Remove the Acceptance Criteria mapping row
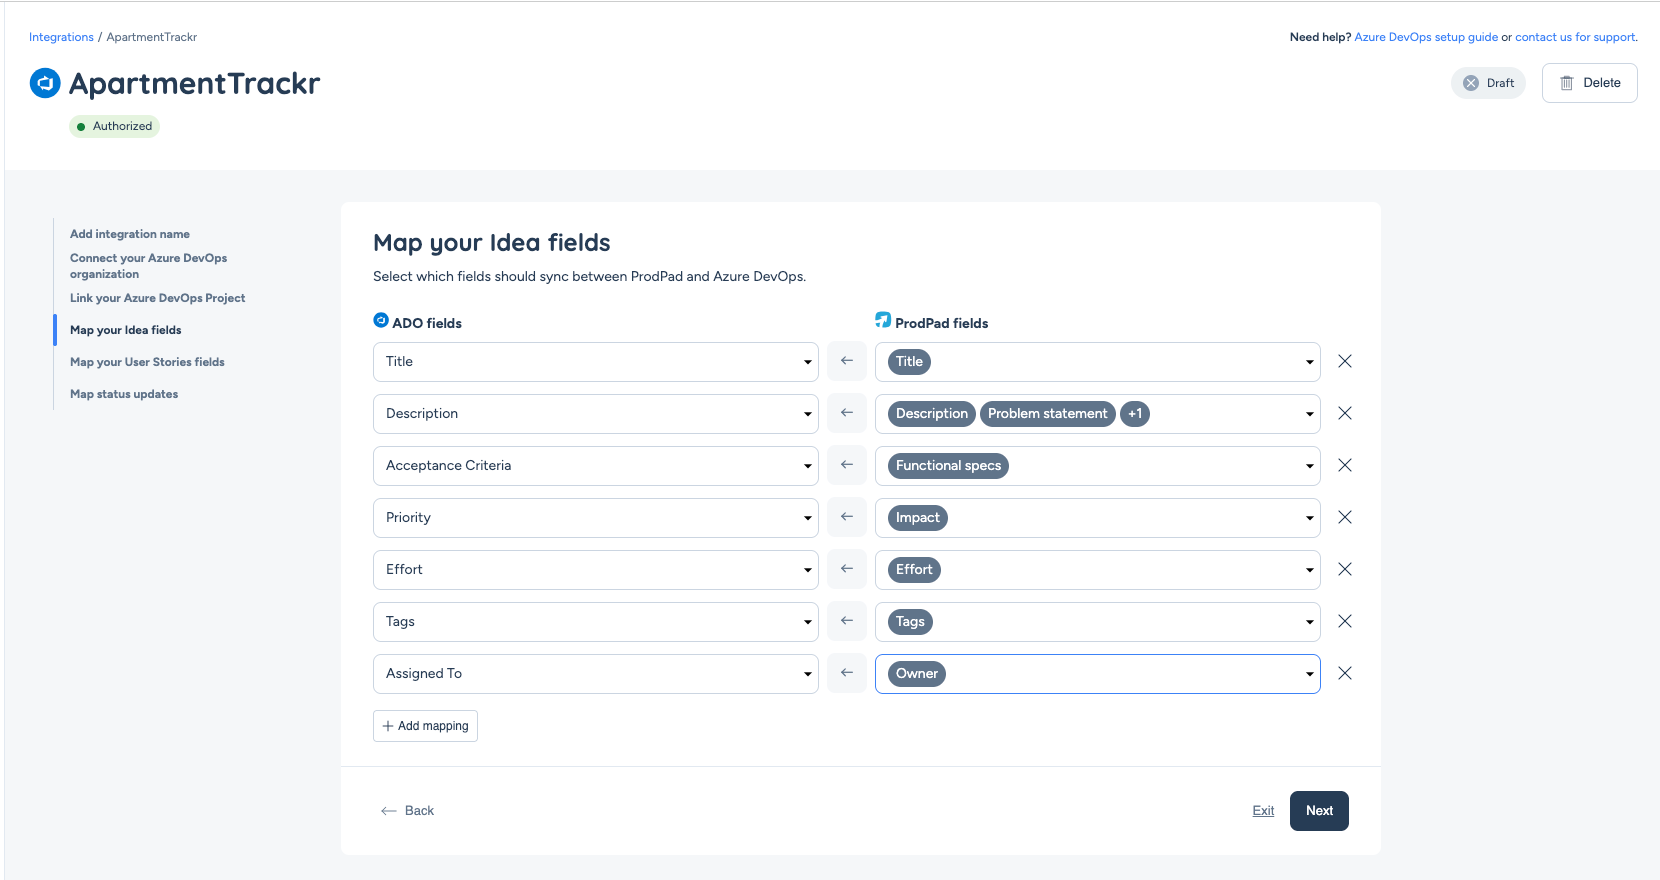1660x880 pixels. (1345, 466)
